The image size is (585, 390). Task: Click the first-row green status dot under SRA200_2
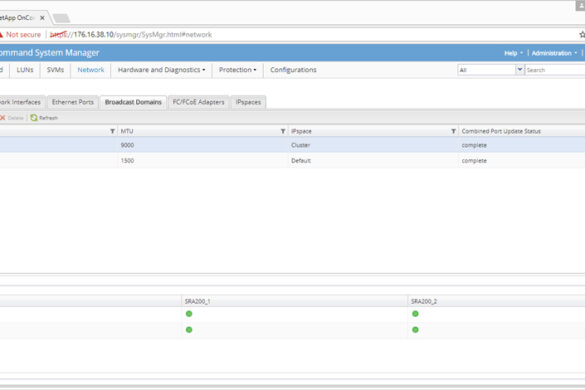click(415, 314)
